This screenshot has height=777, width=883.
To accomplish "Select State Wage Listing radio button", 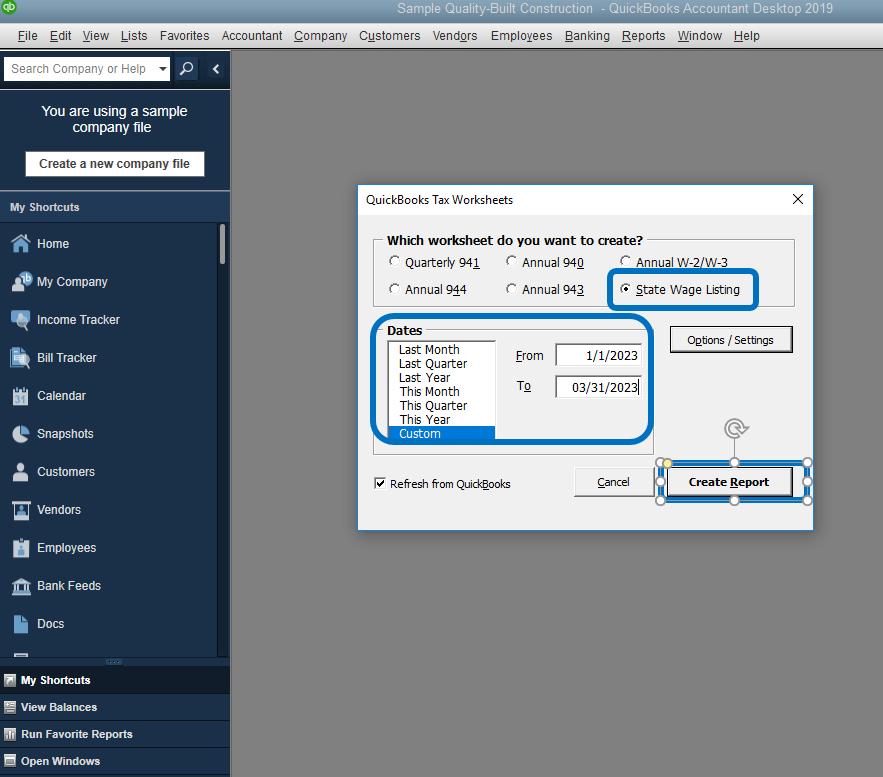I will [625, 289].
